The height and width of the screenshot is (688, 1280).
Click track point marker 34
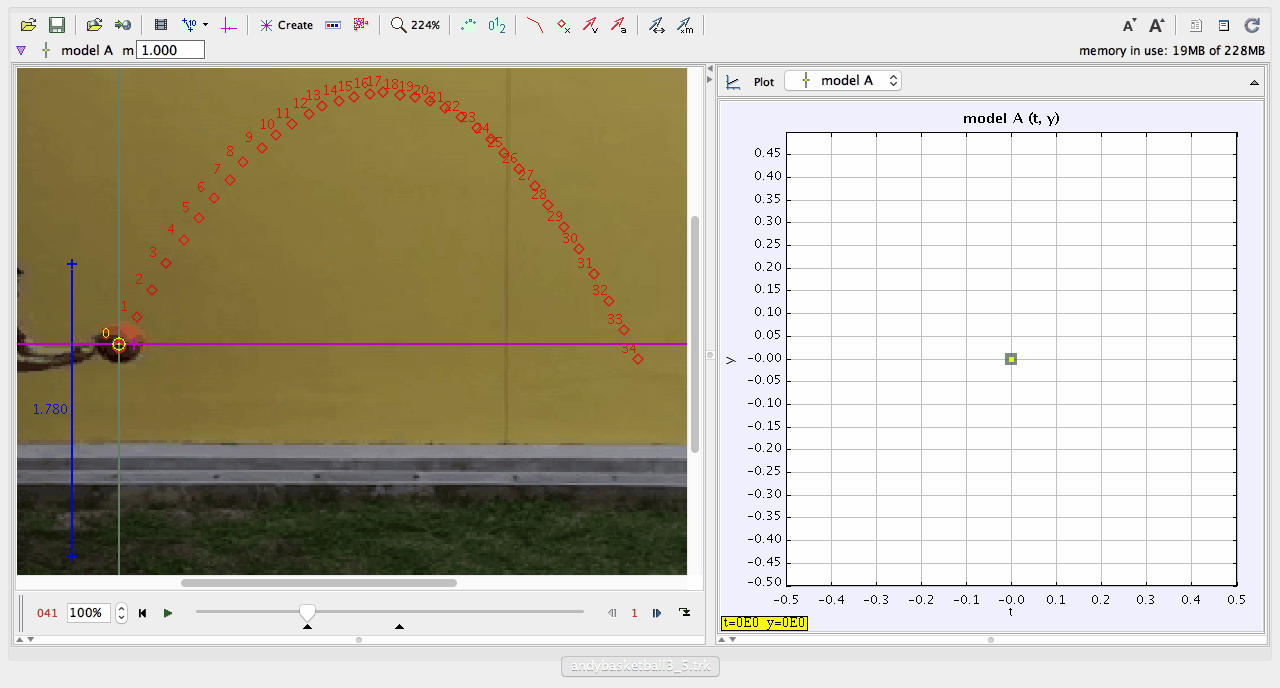(638, 358)
